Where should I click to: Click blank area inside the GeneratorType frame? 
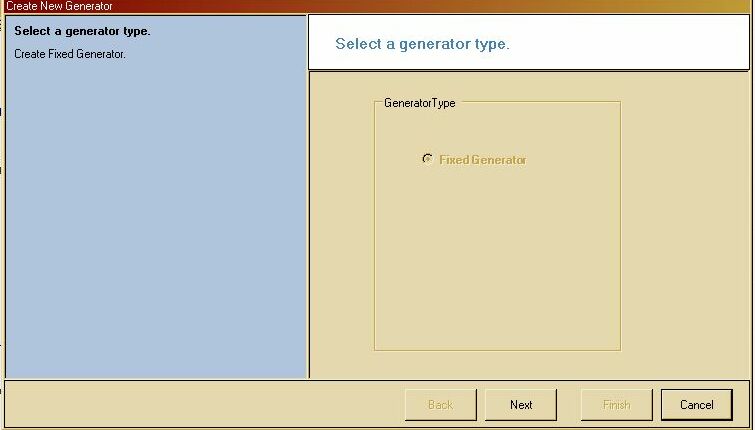pyautogui.click(x=497, y=260)
